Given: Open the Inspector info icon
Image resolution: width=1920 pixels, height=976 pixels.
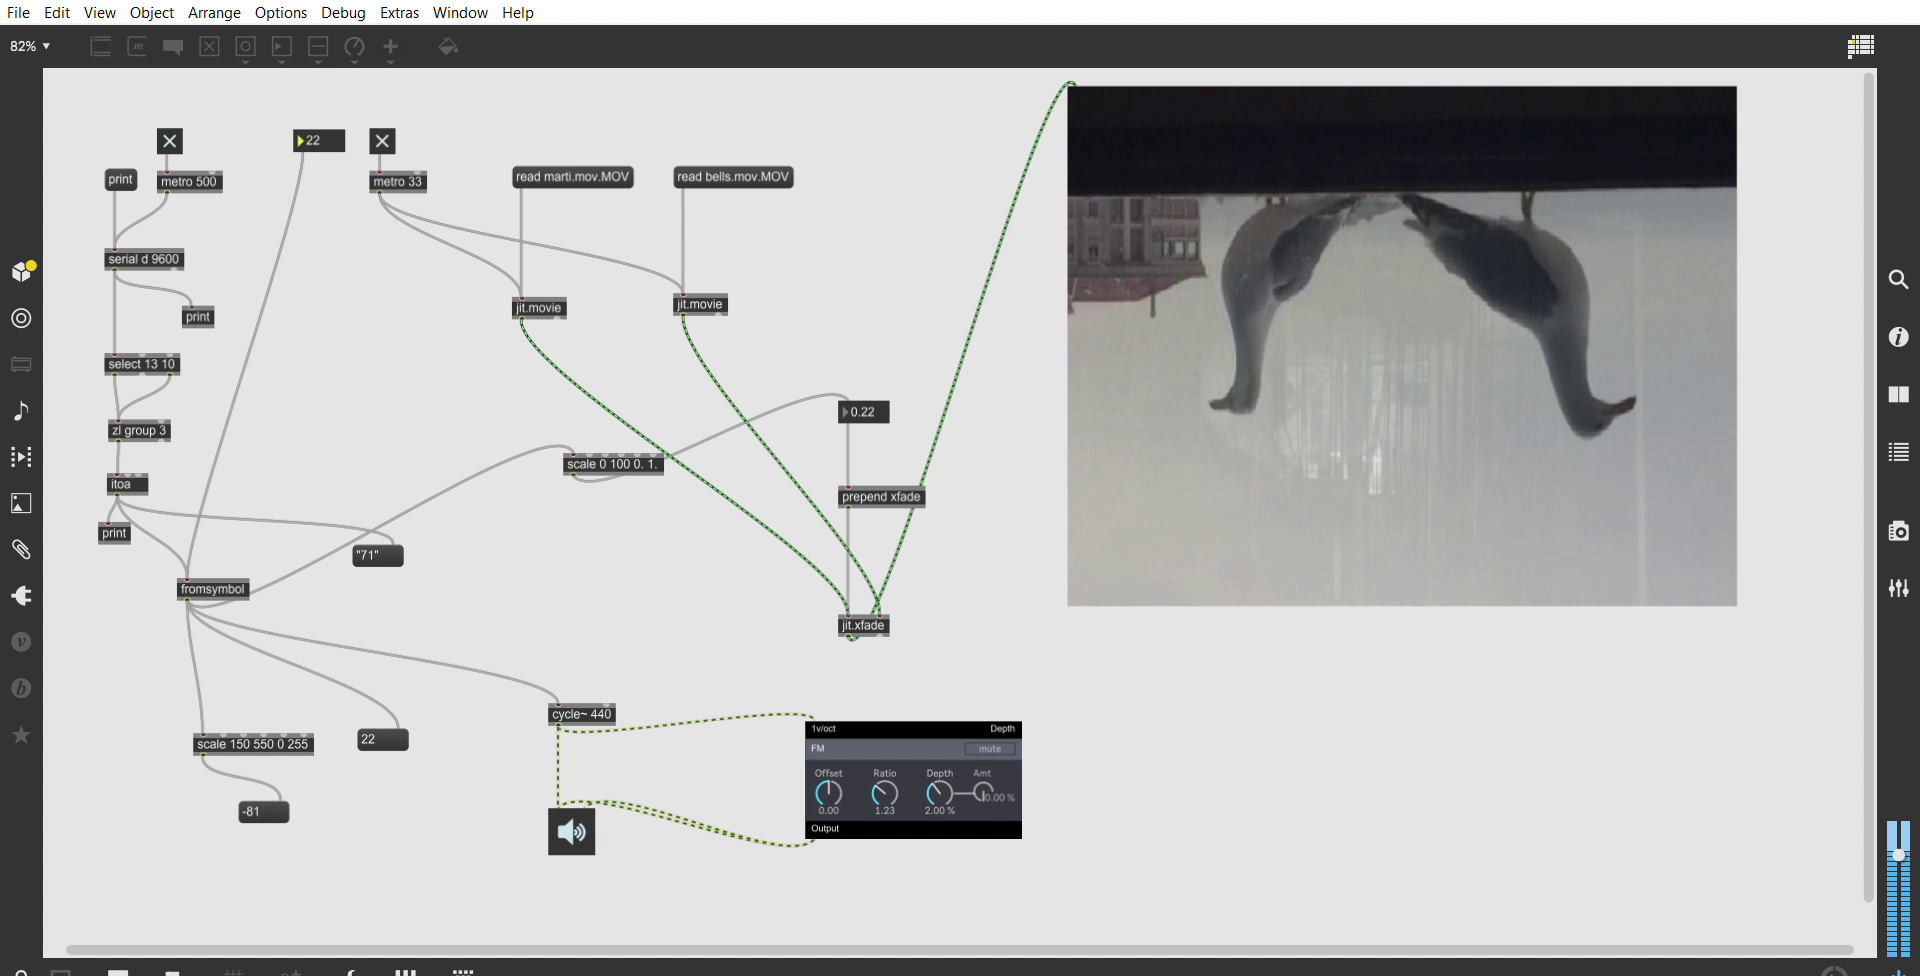Looking at the screenshot, I should click(x=1898, y=338).
